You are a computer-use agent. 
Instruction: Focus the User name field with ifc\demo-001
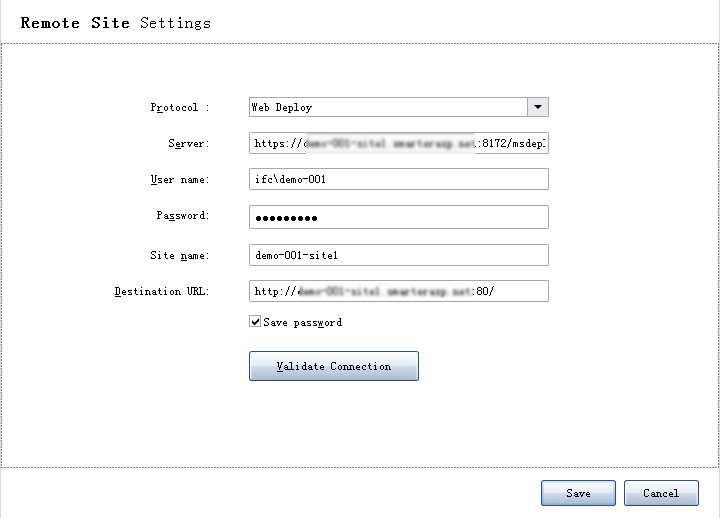398,179
